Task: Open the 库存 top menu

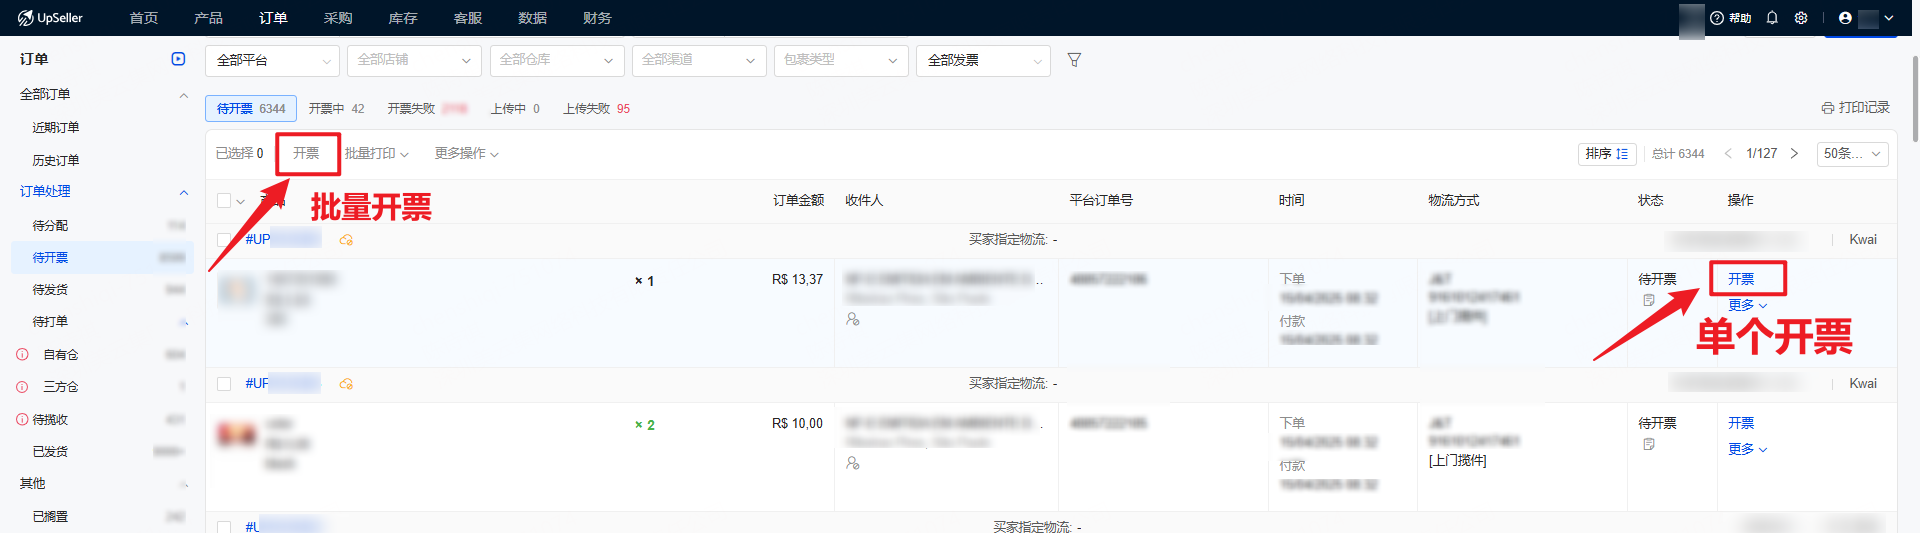Action: [x=402, y=18]
